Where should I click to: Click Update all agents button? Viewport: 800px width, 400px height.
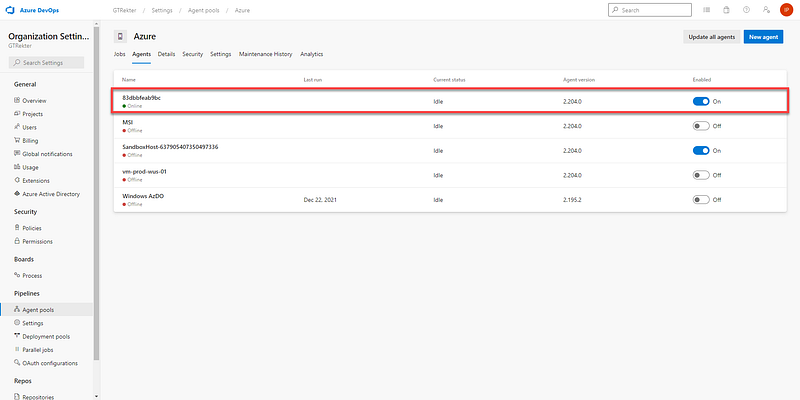712,37
